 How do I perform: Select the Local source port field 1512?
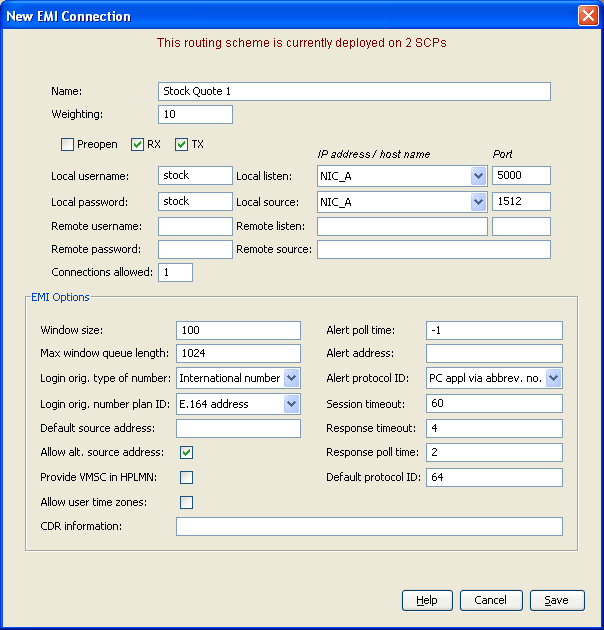521,201
